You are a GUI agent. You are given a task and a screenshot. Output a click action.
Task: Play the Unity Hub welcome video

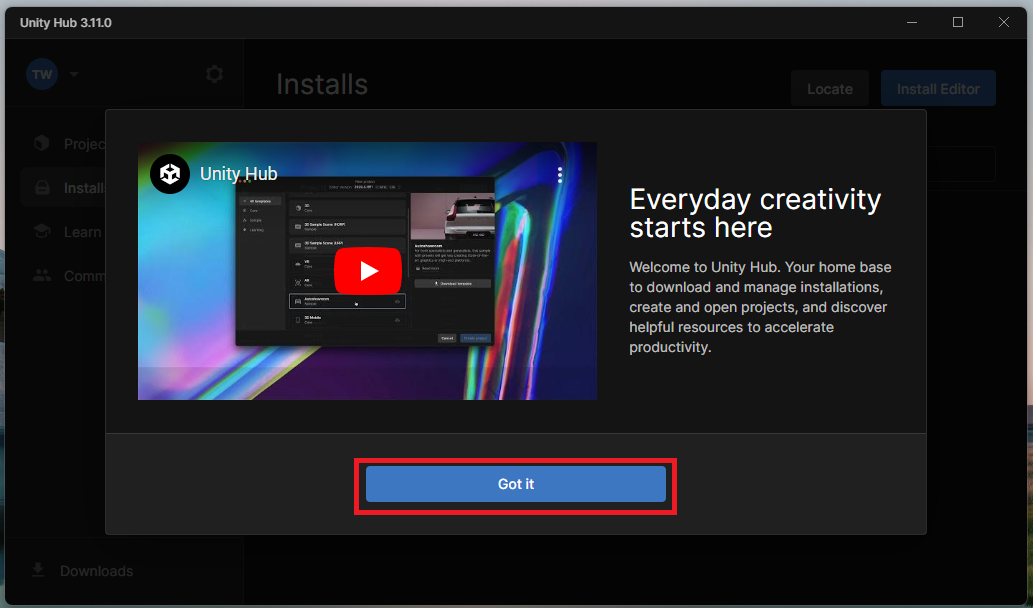coord(367,271)
